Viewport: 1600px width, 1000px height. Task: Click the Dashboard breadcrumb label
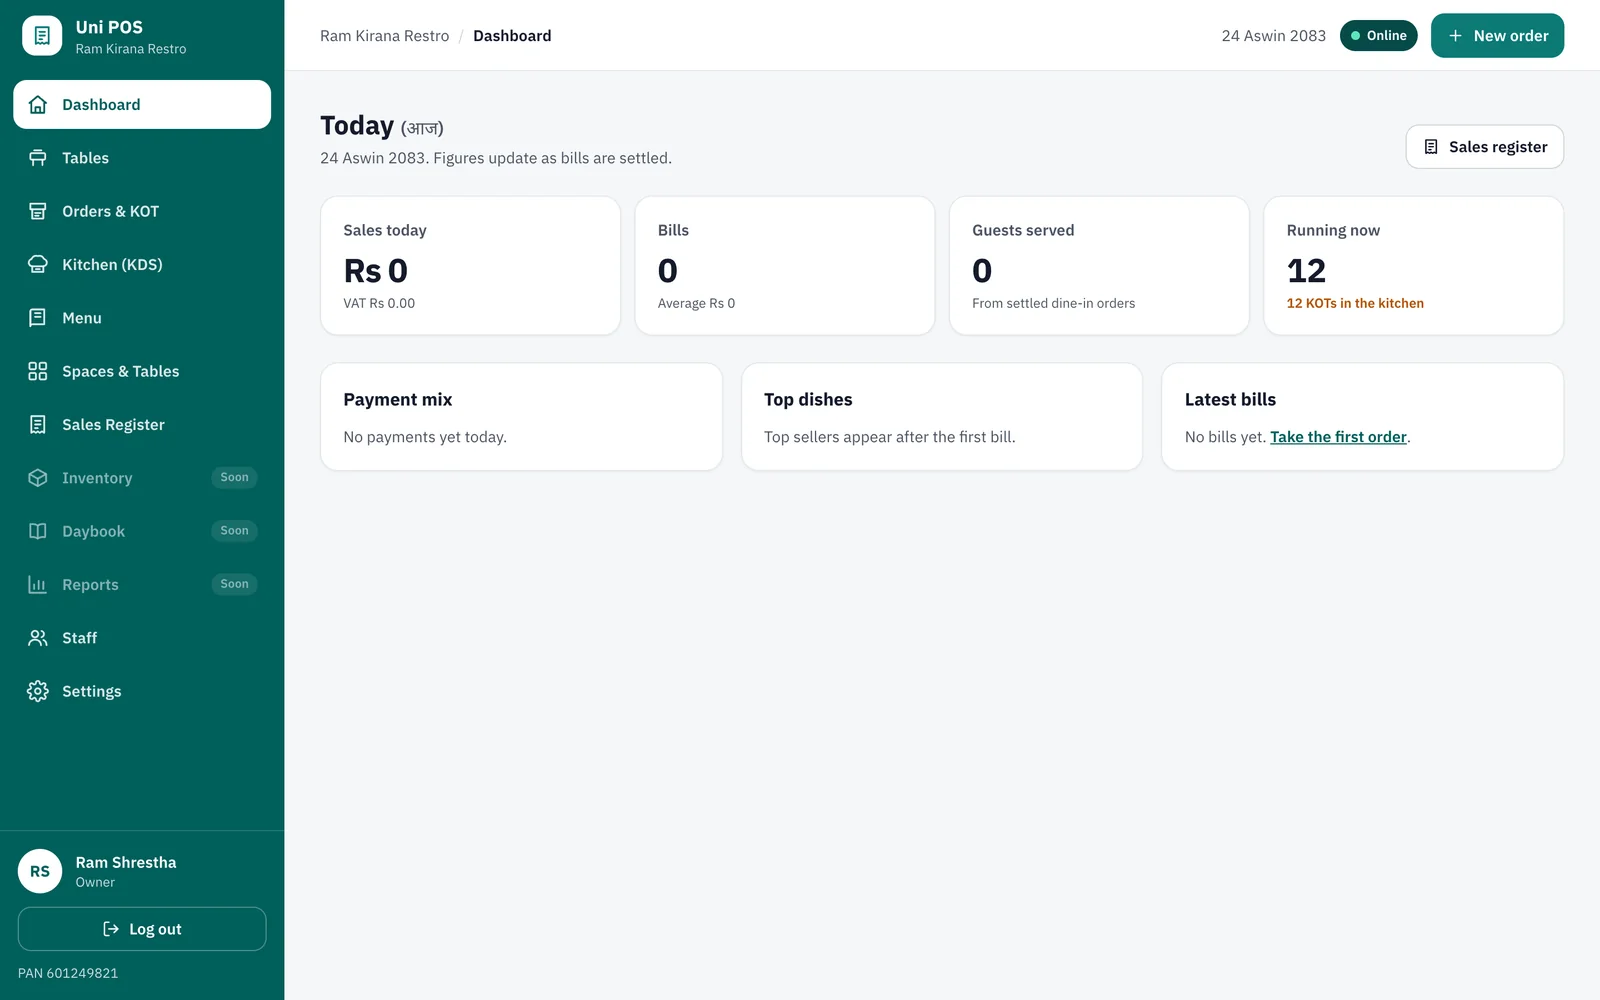512,36
